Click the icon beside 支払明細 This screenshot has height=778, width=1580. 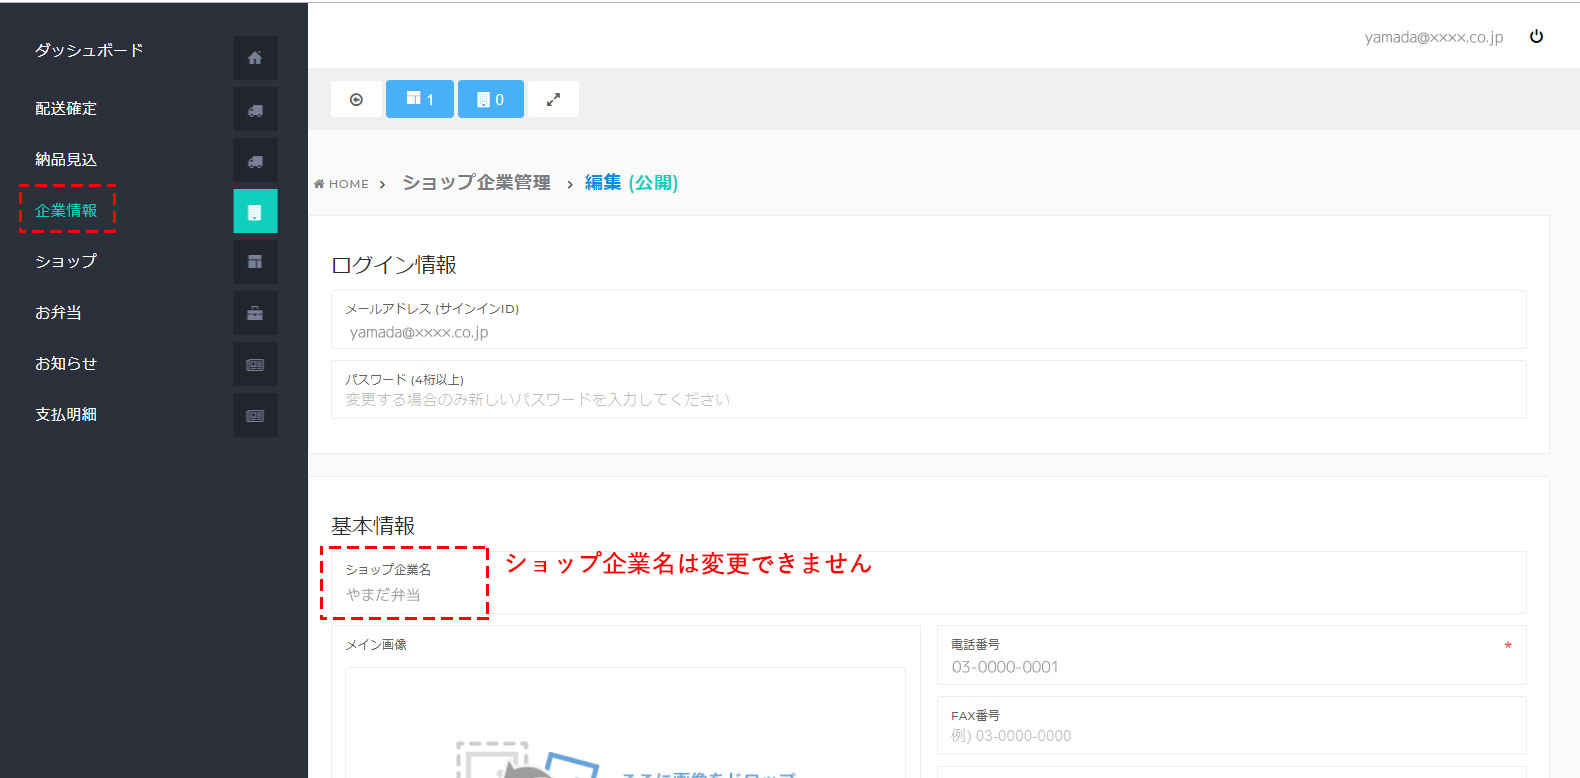[255, 415]
